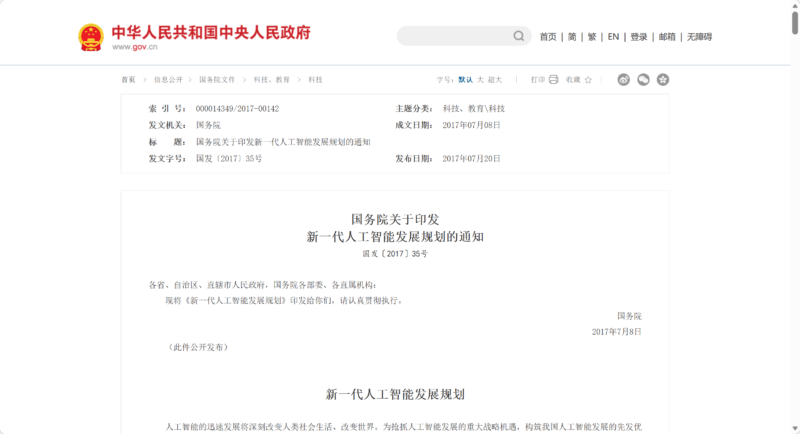
Task: Click the scrollbar down arrow
Action: [795, 428]
